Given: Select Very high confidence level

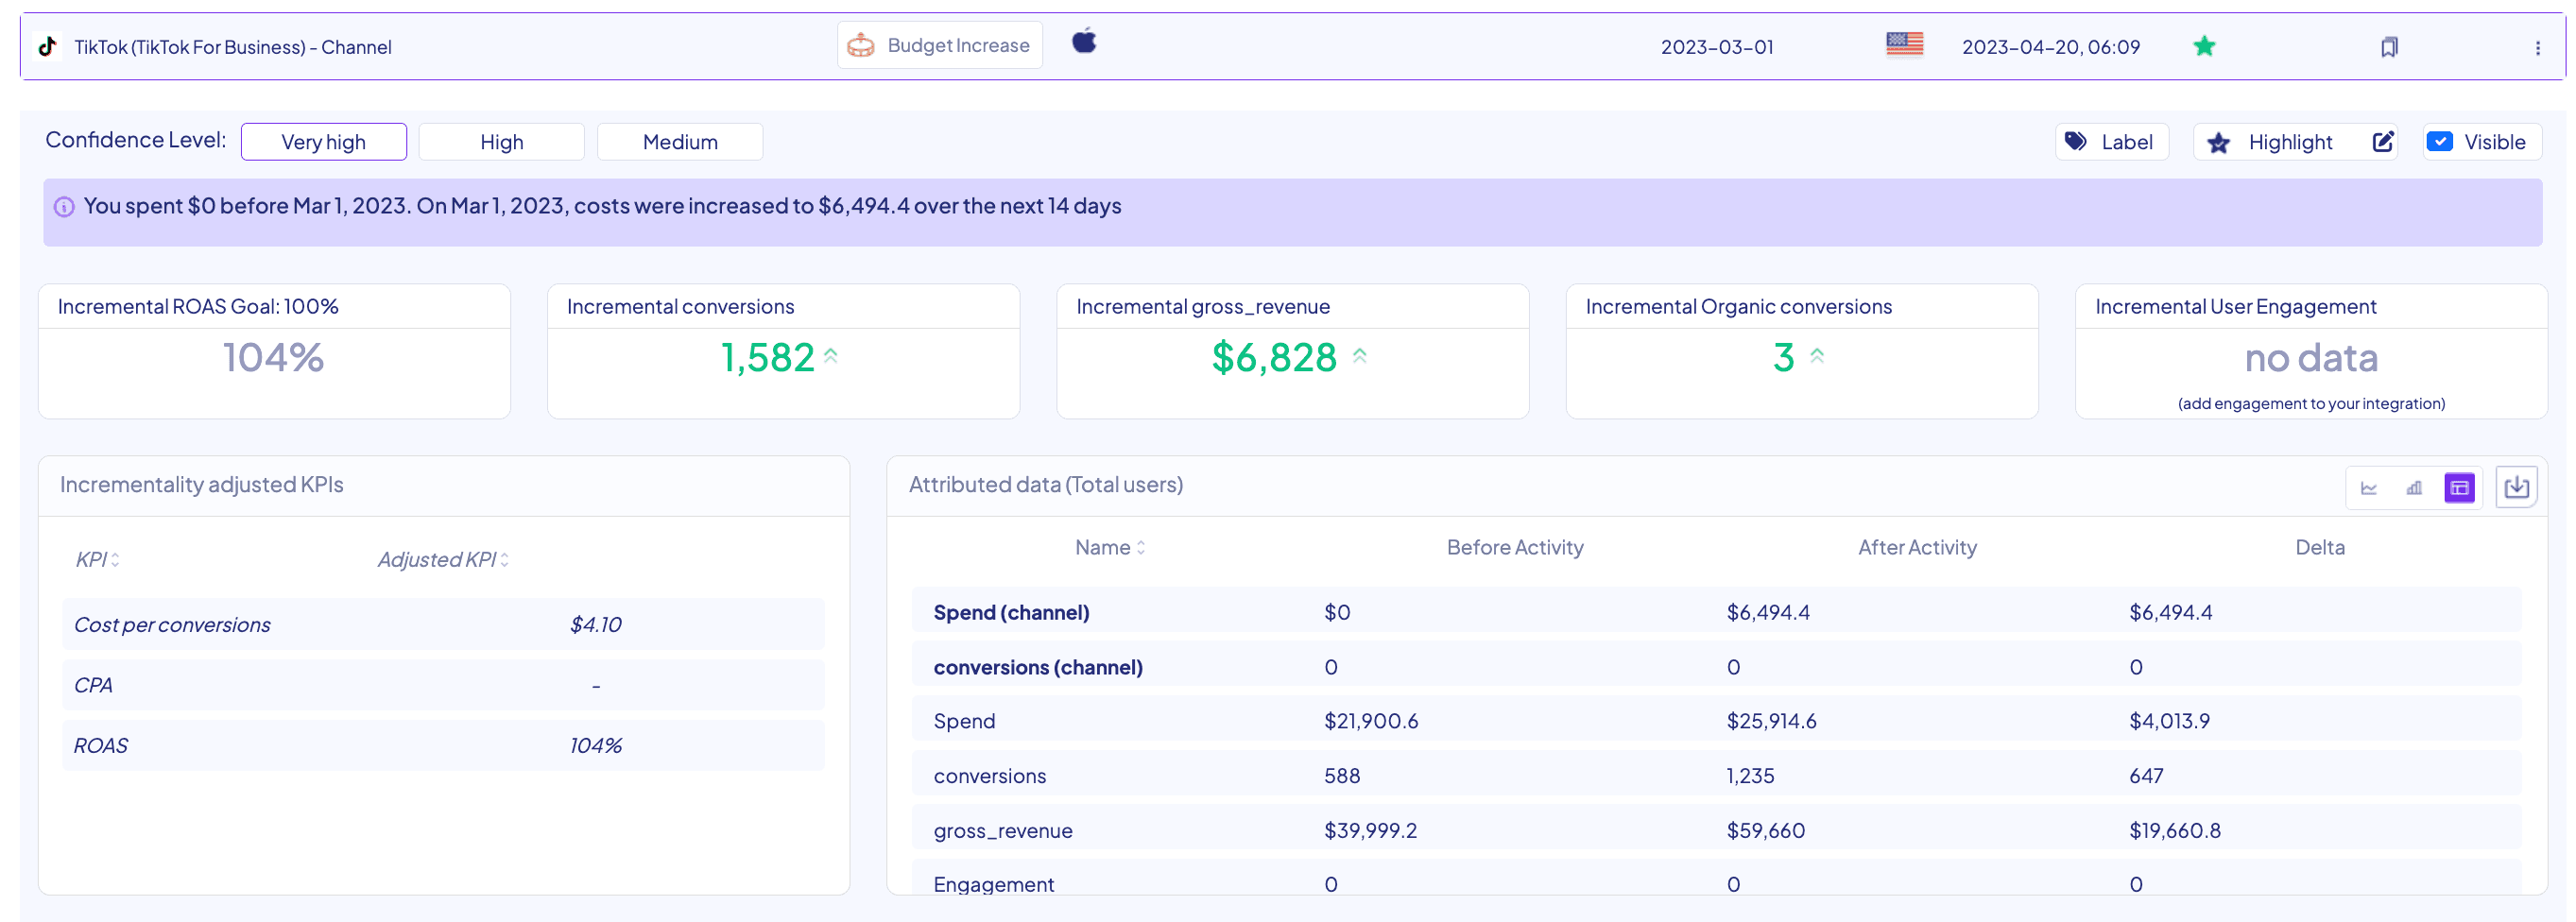Looking at the screenshot, I should coord(323,142).
